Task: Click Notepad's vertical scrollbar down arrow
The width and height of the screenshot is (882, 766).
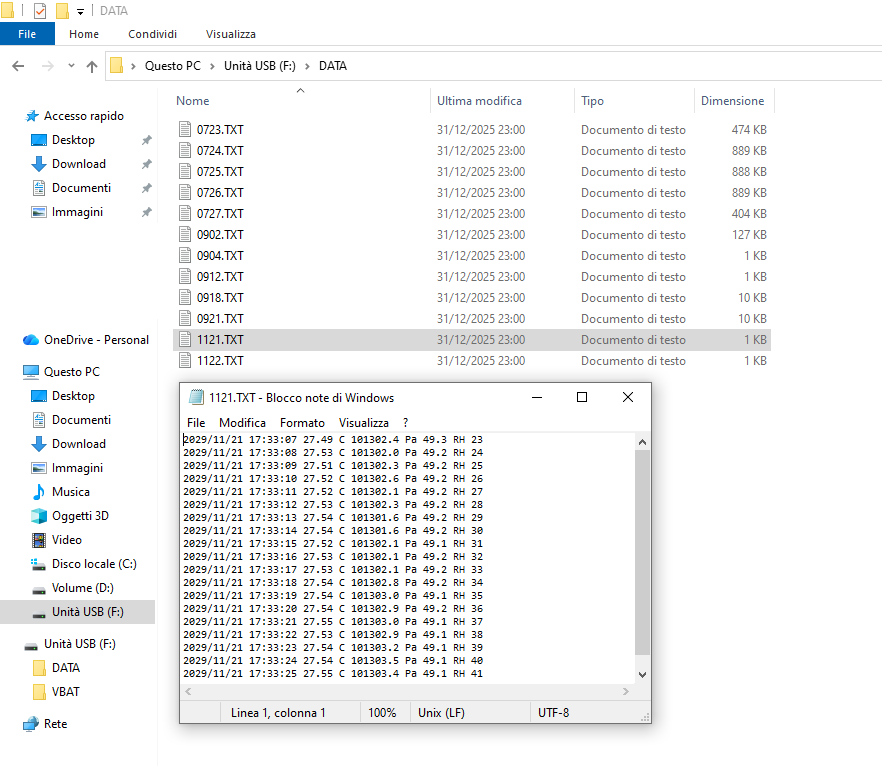Action: coord(642,674)
